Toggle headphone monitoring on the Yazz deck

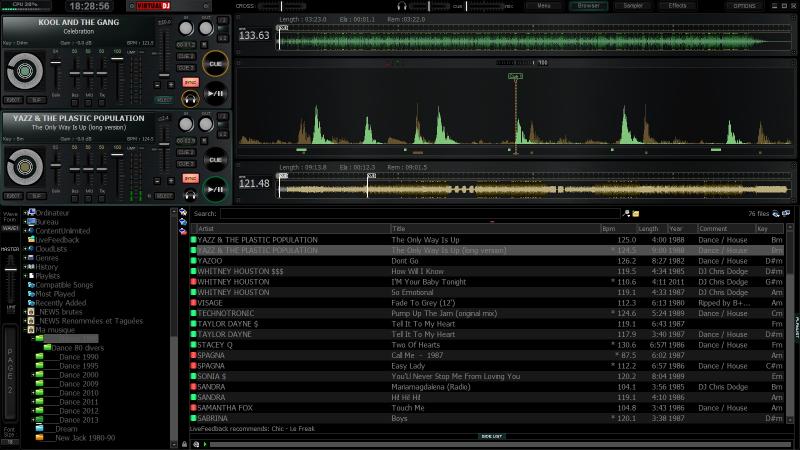click(x=190, y=194)
